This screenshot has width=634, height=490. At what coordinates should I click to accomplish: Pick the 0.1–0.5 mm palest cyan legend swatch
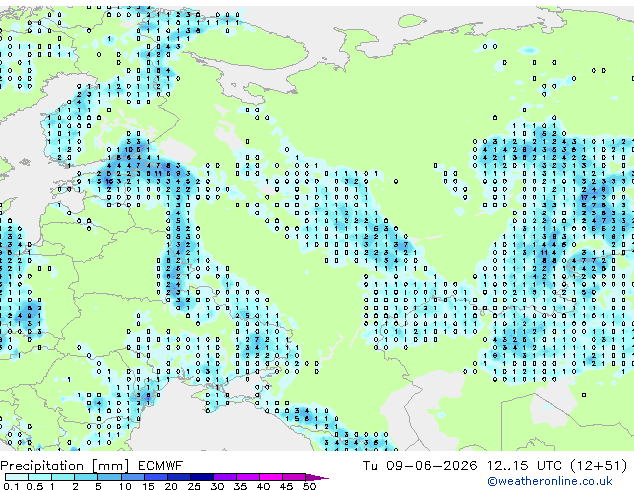click(17, 477)
